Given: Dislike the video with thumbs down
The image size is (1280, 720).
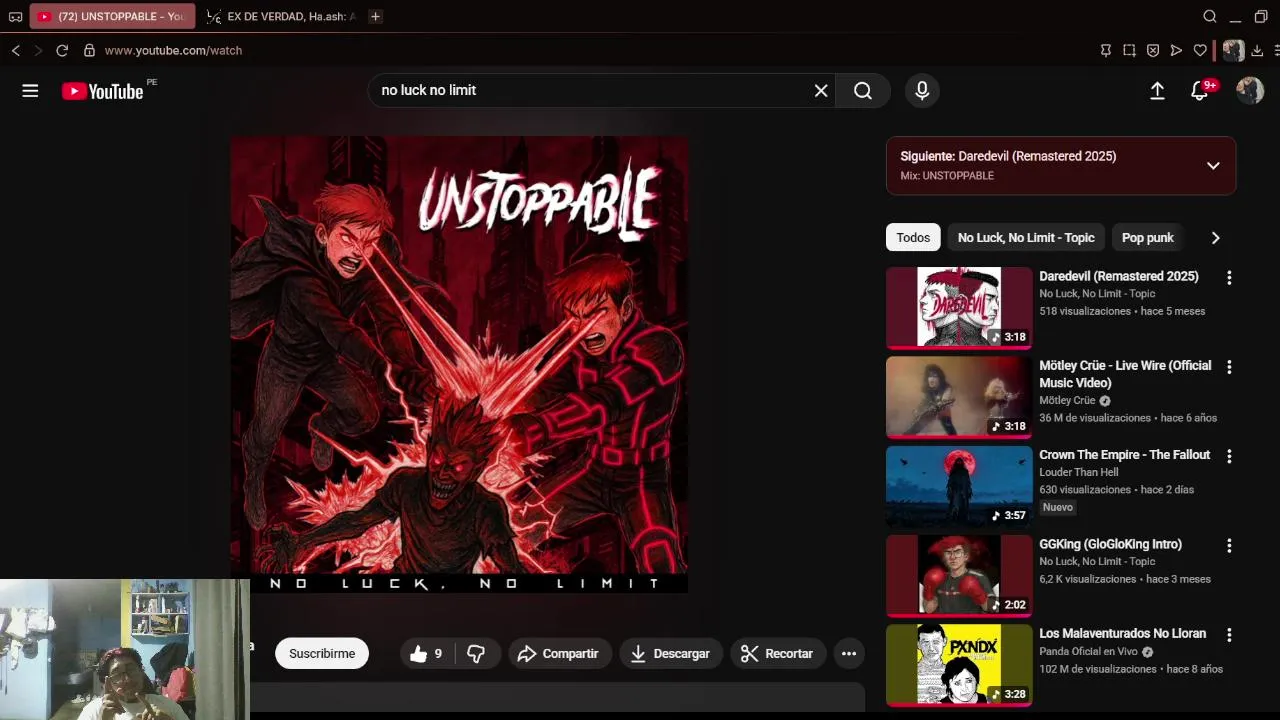Looking at the screenshot, I should [x=476, y=654].
